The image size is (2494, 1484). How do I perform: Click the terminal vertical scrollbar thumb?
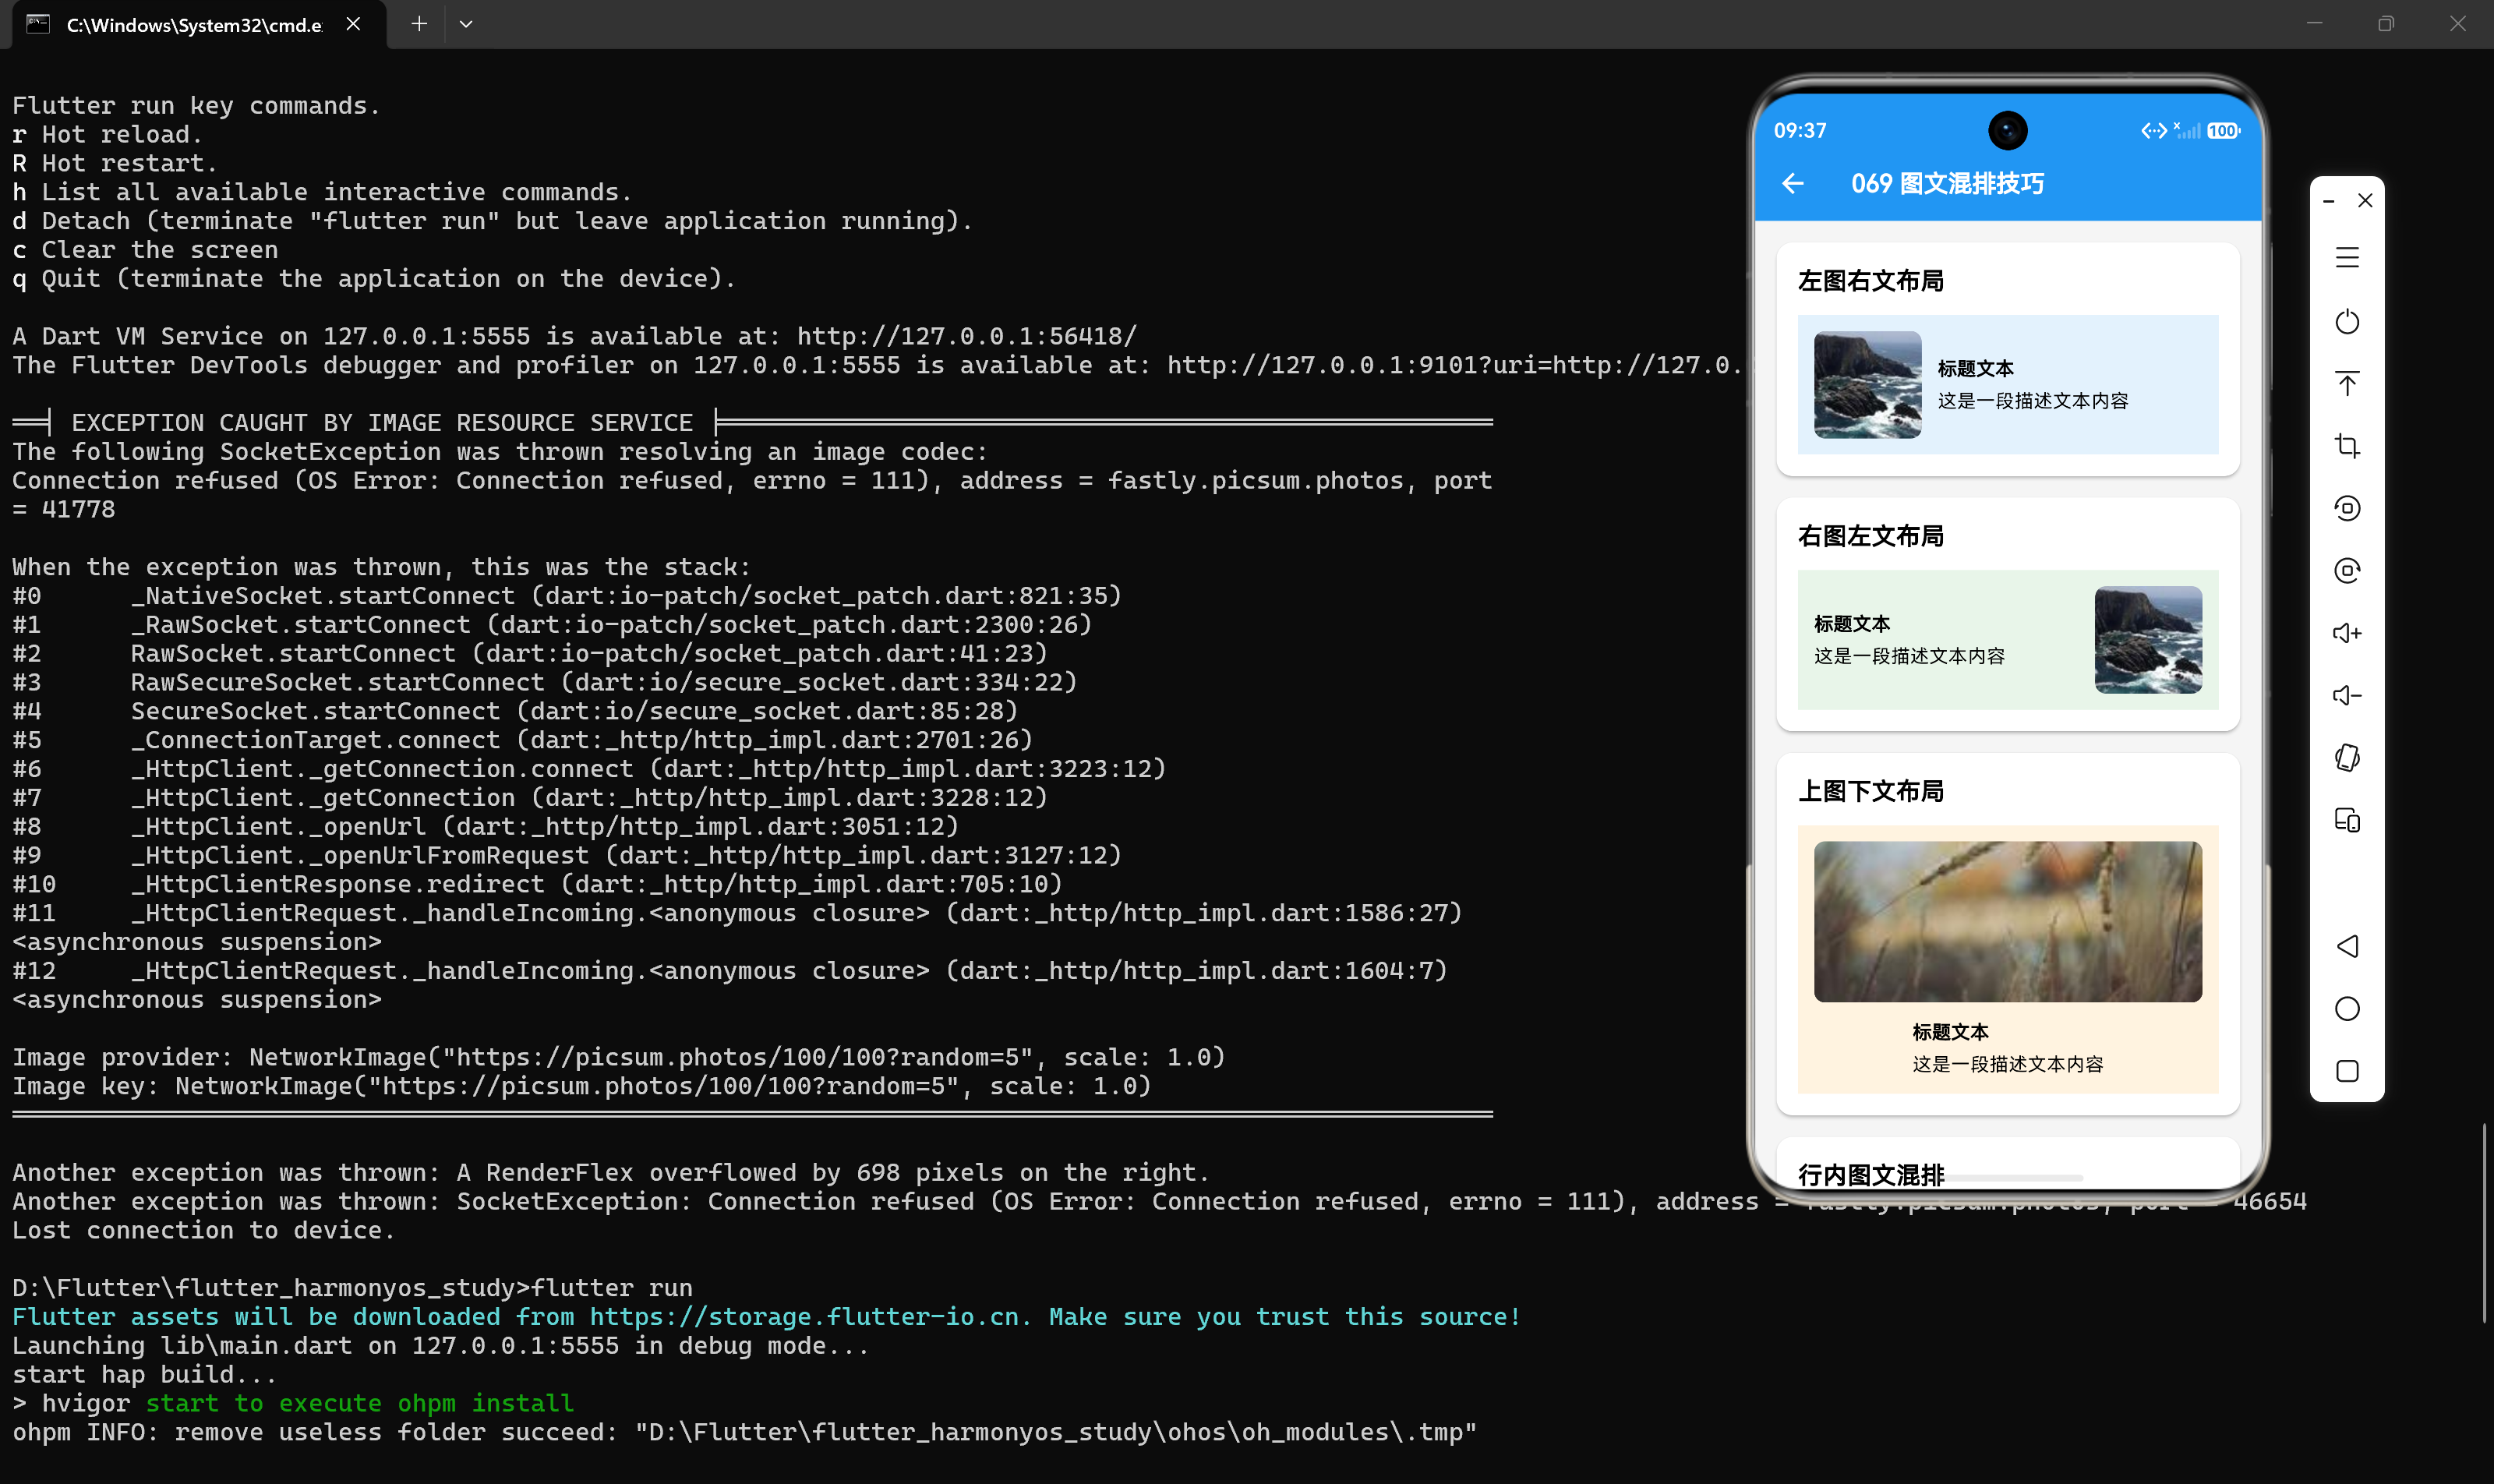pos(2484,1222)
